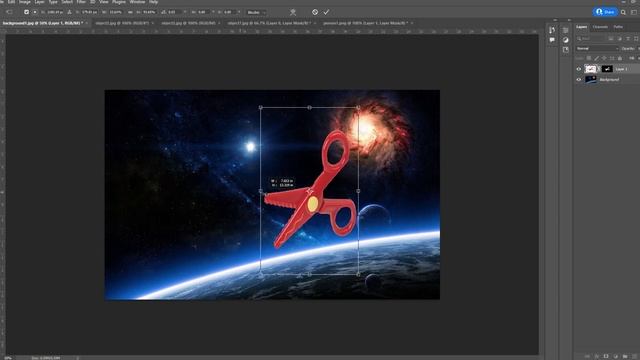Open the History panel icon
Image resolution: width=640 pixels, height=360 pixels.
(x=552, y=30)
